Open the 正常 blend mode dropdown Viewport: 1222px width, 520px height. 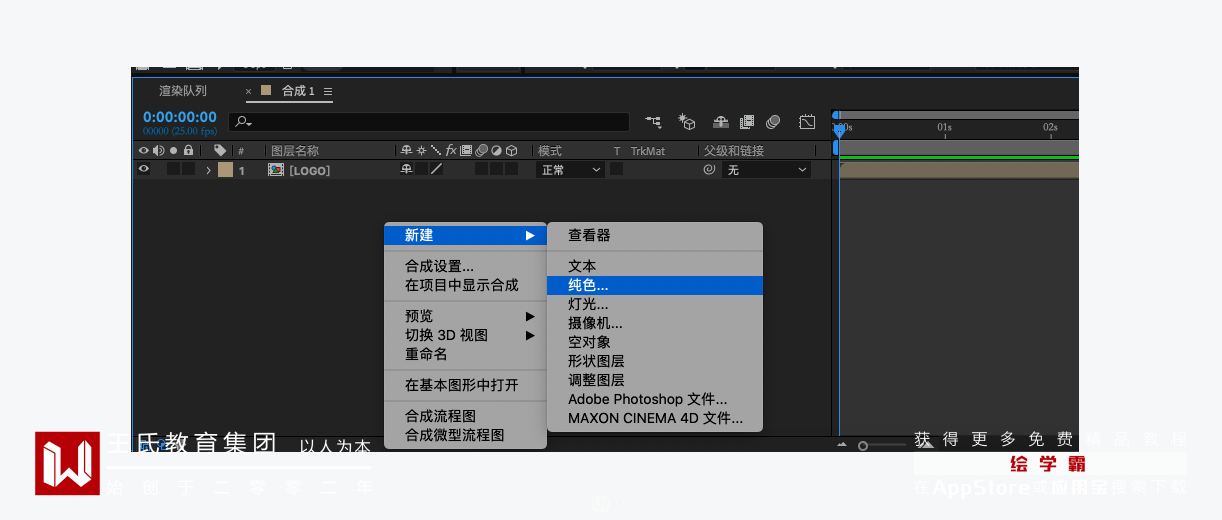pos(571,170)
